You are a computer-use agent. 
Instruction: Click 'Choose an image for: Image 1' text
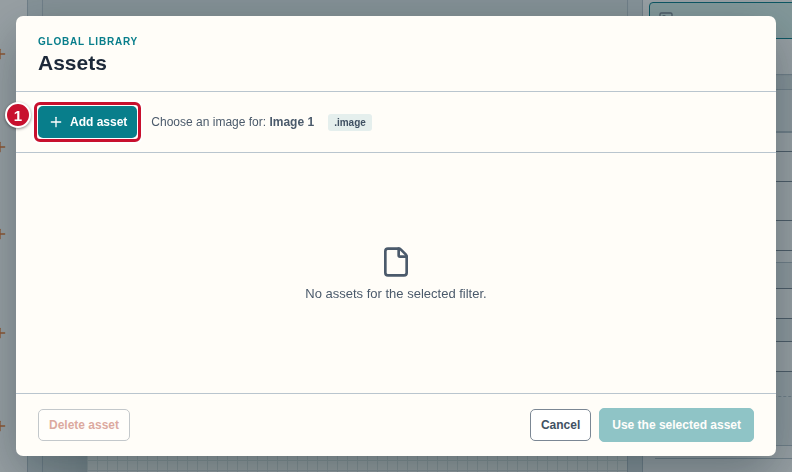(x=232, y=122)
